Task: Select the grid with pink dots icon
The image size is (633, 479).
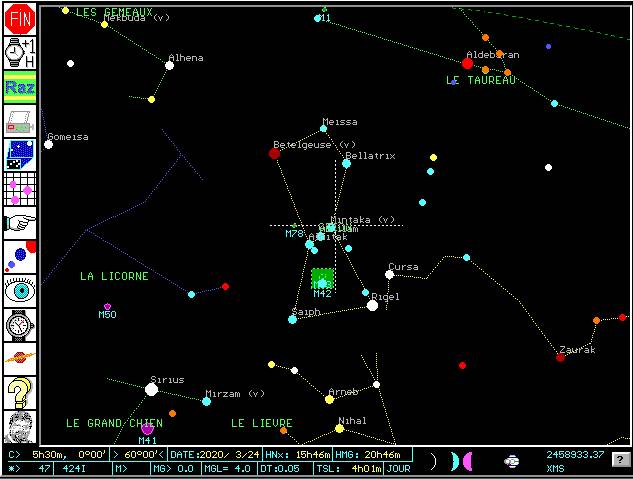Action: click(x=20, y=189)
